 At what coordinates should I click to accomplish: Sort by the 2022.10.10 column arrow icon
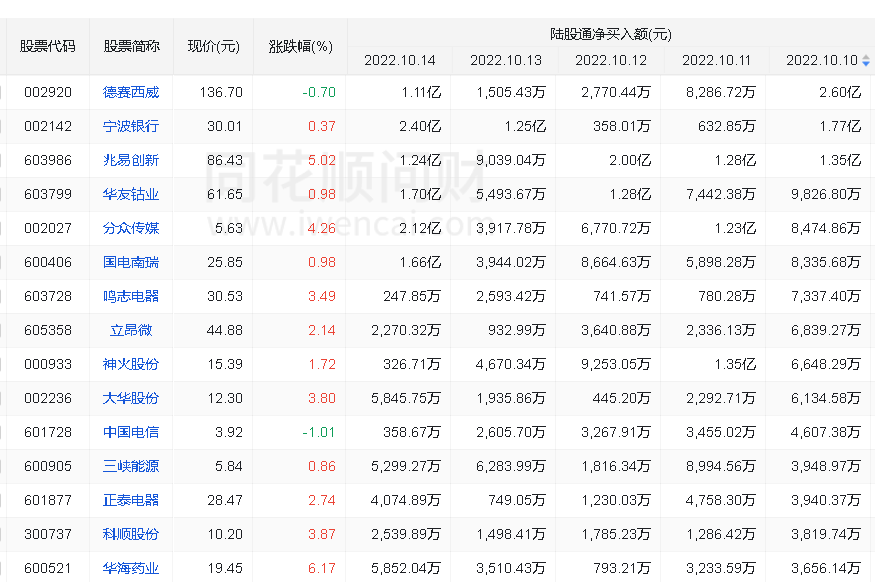point(866,60)
